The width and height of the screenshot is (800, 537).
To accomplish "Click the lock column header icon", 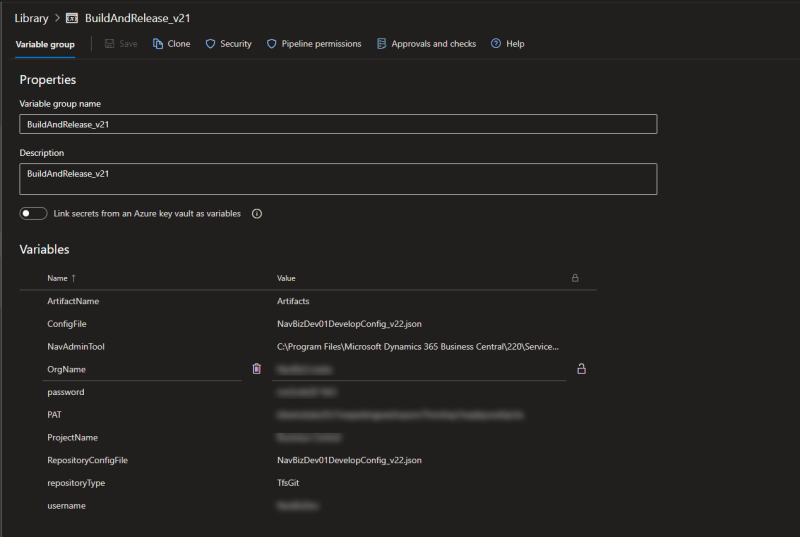I will (574, 278).
